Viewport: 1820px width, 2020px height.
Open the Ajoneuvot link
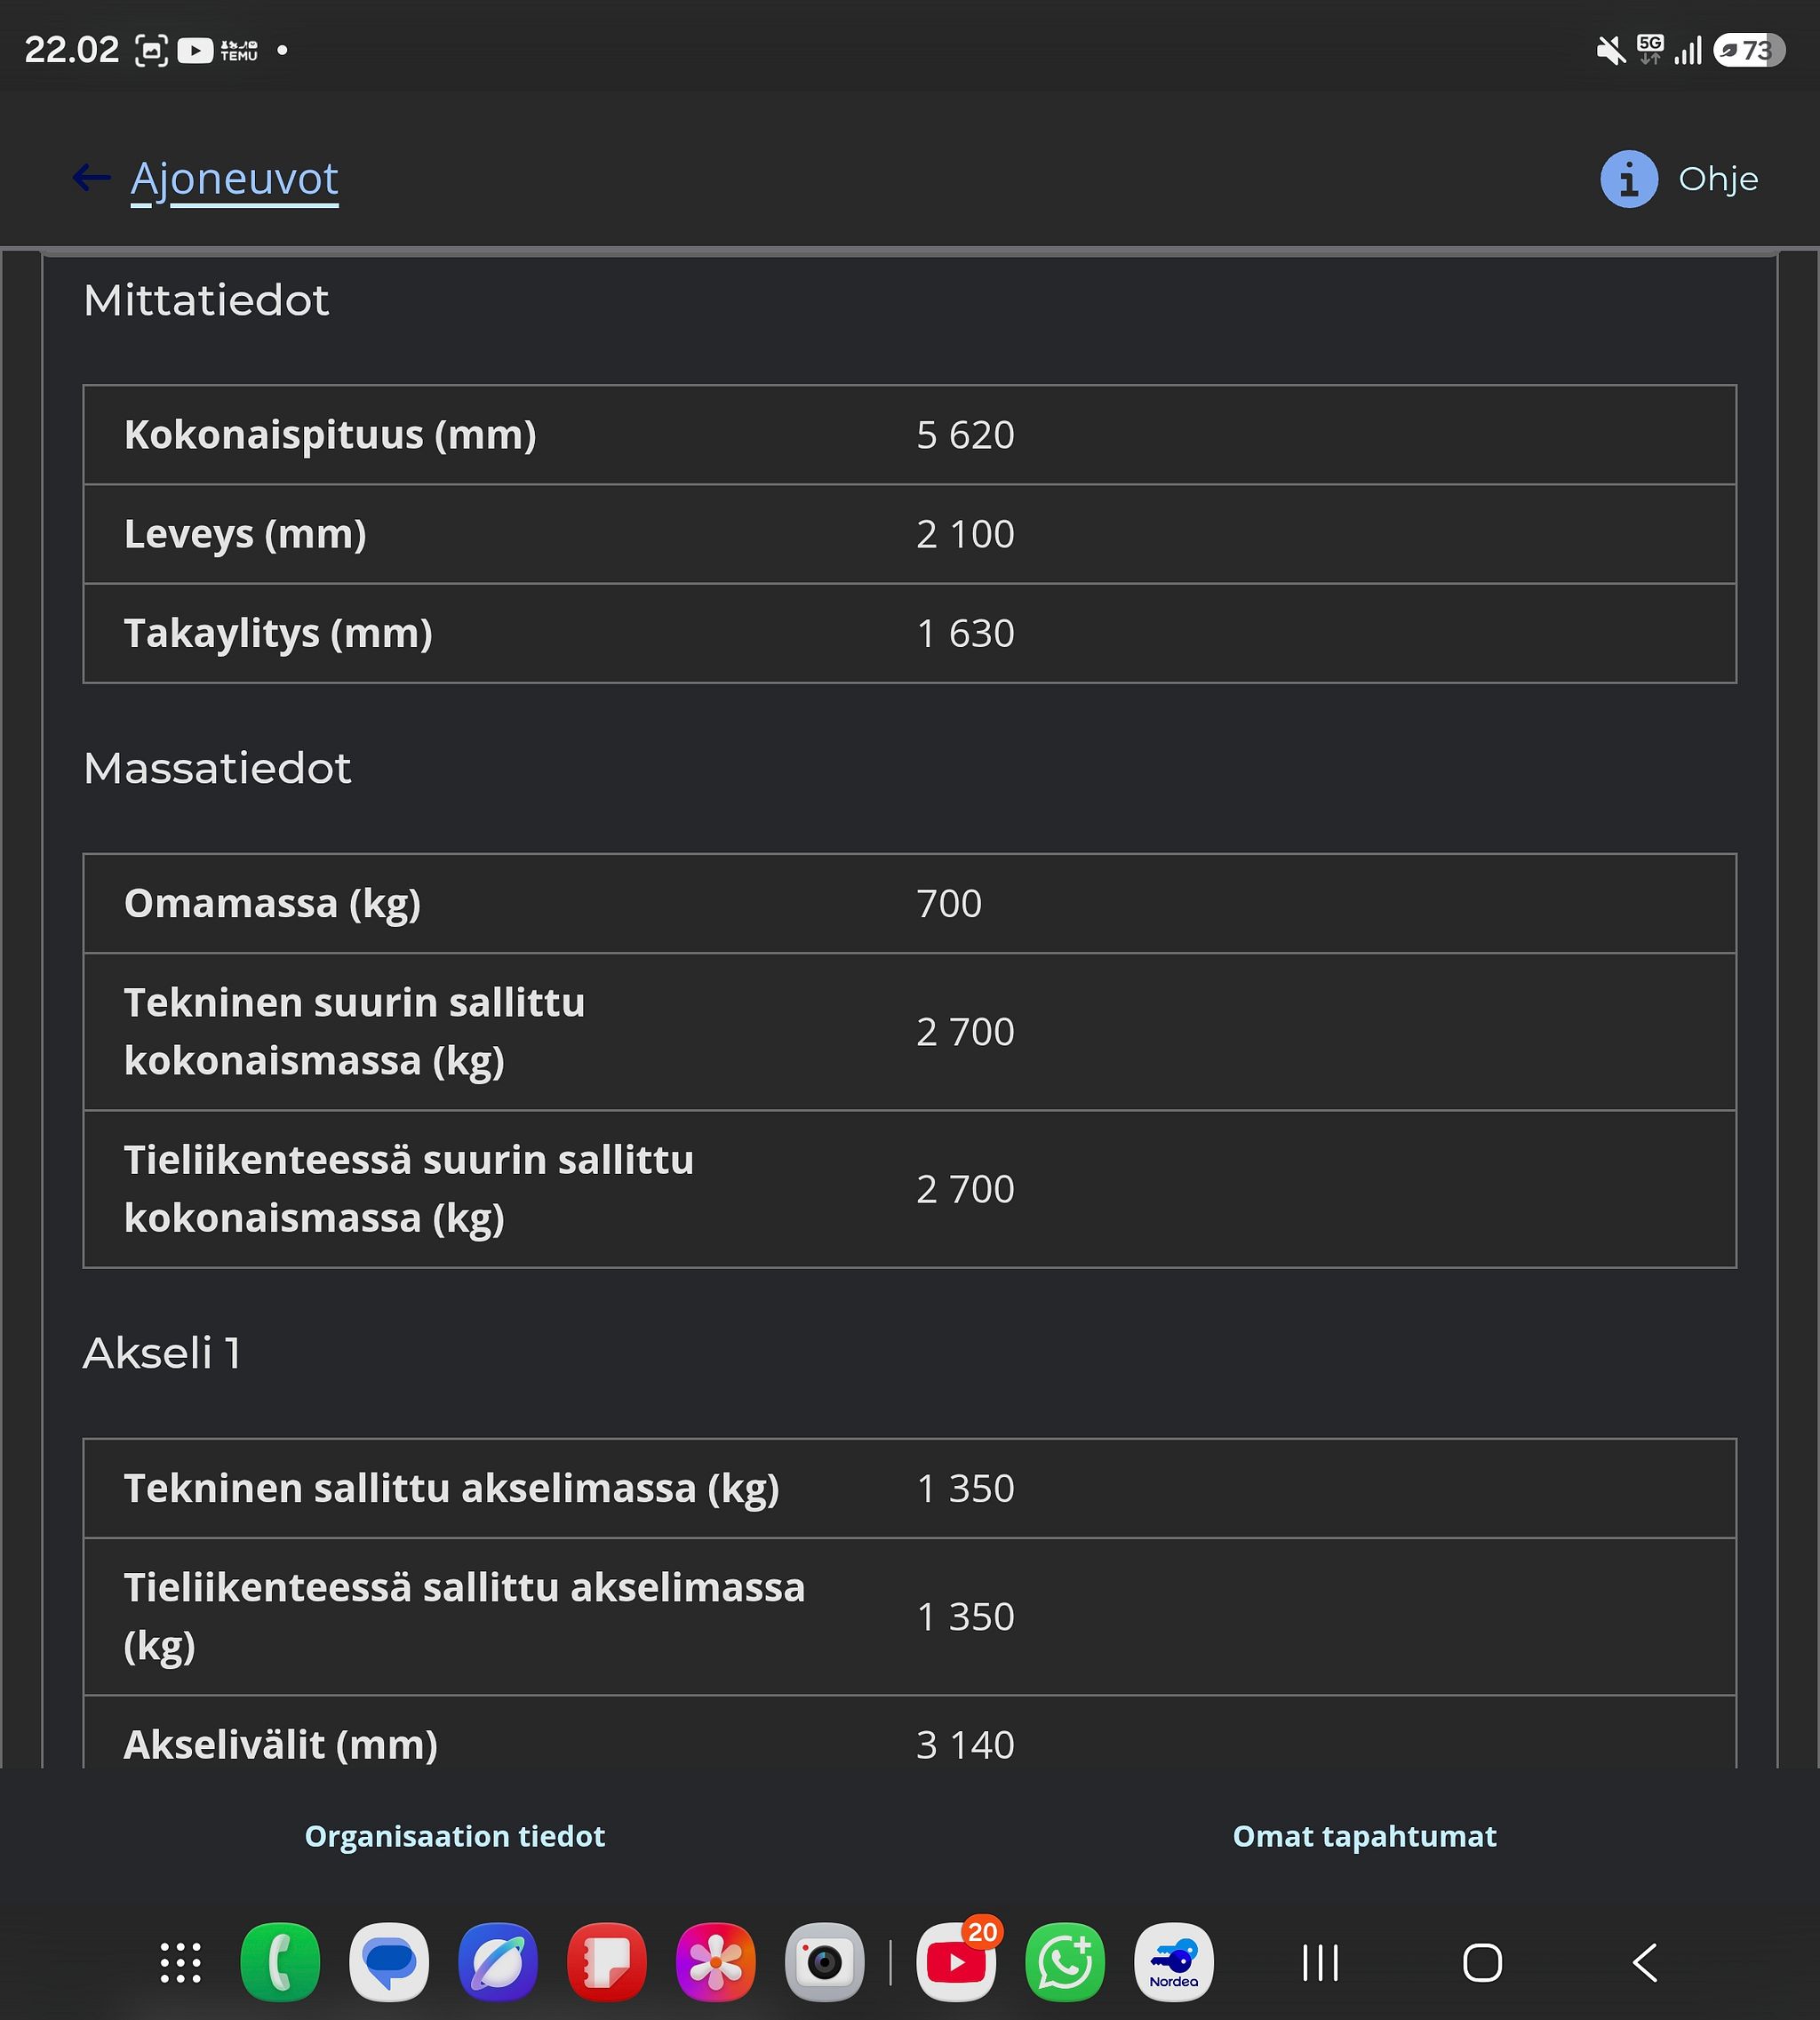coord(234,180)
